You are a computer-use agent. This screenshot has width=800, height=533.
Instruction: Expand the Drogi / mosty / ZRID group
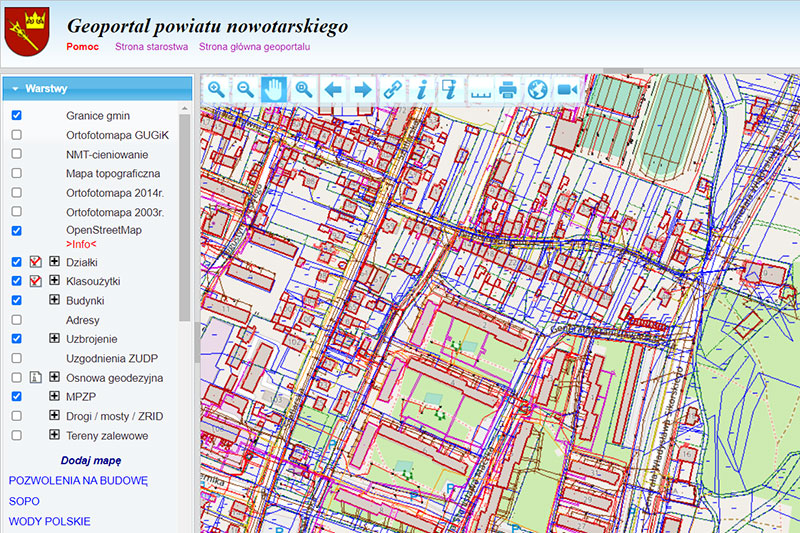point(54,415)
